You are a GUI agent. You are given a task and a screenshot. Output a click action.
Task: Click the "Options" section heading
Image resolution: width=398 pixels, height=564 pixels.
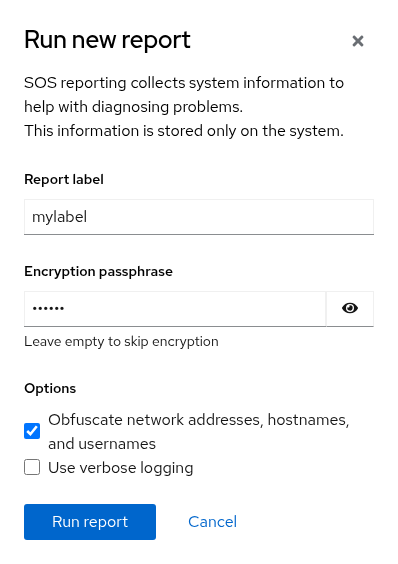50,388
